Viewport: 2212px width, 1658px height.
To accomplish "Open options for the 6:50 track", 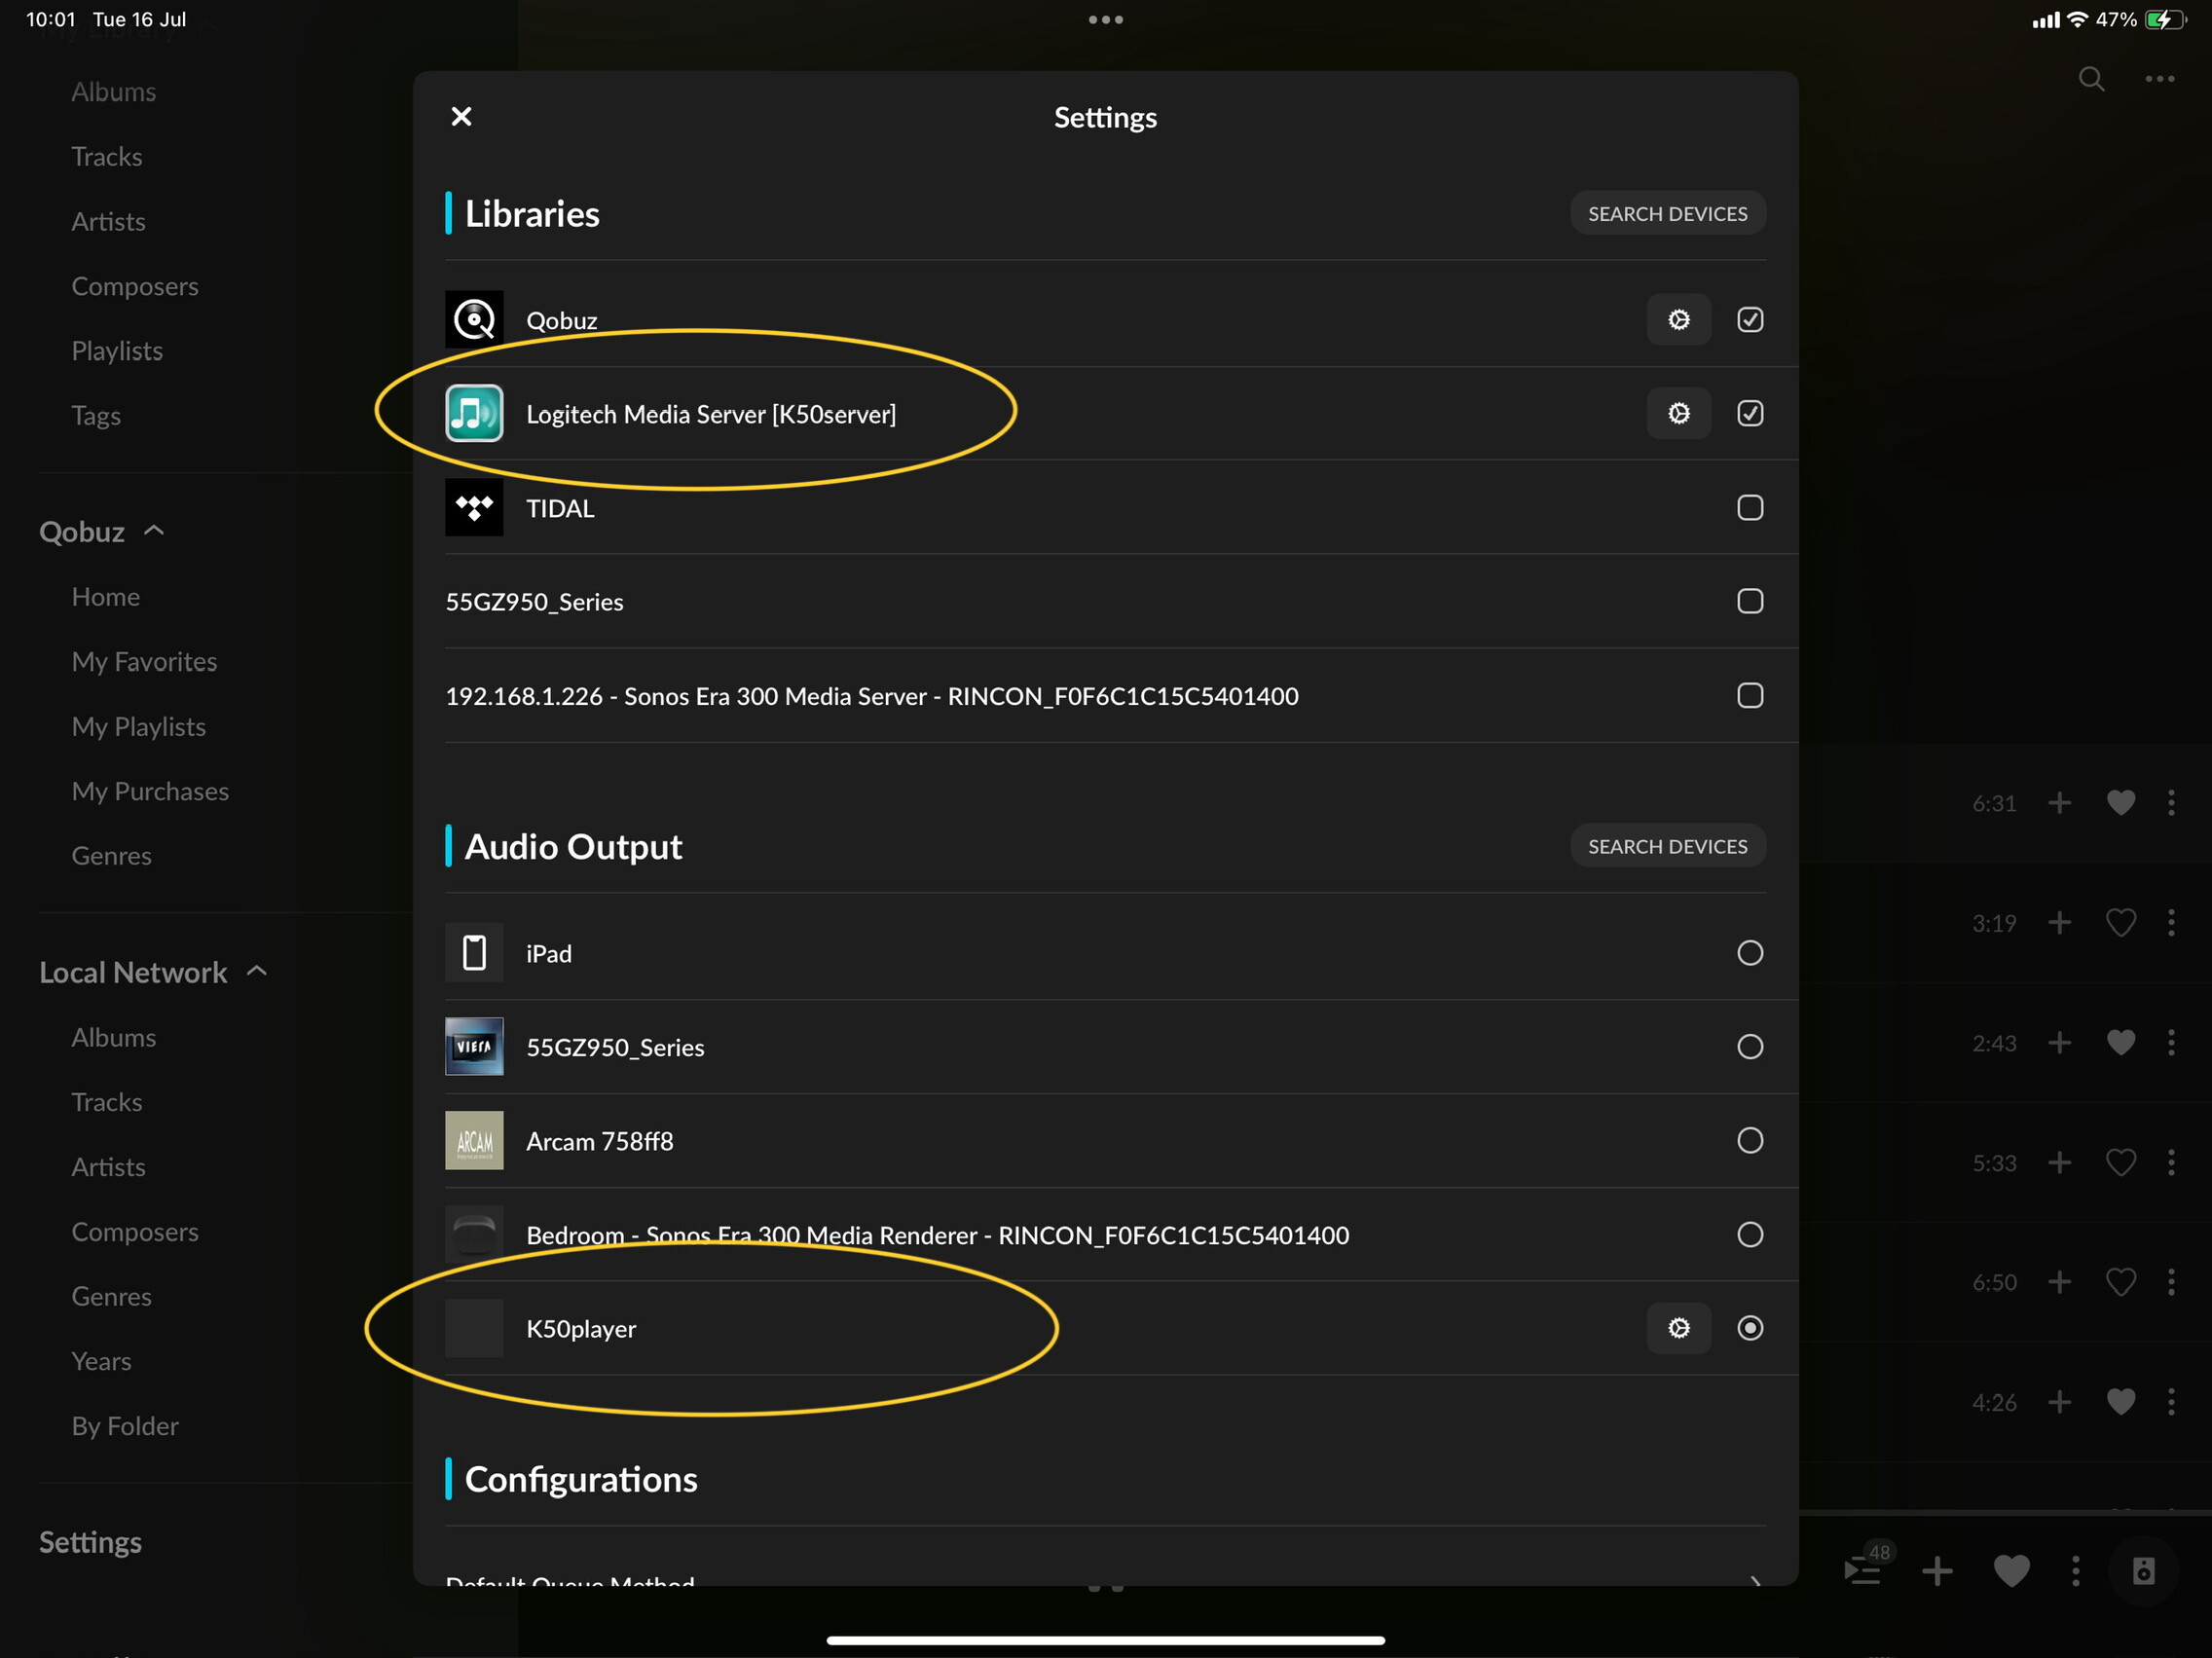I will coord(2171,1282).
